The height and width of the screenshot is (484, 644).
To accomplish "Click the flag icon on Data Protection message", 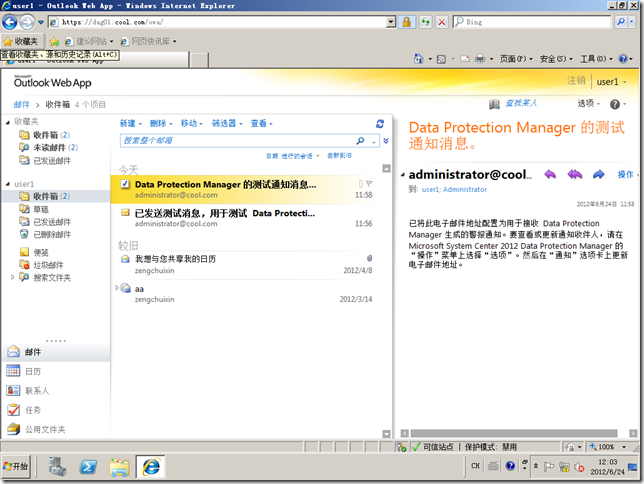I will pos(369,183).
